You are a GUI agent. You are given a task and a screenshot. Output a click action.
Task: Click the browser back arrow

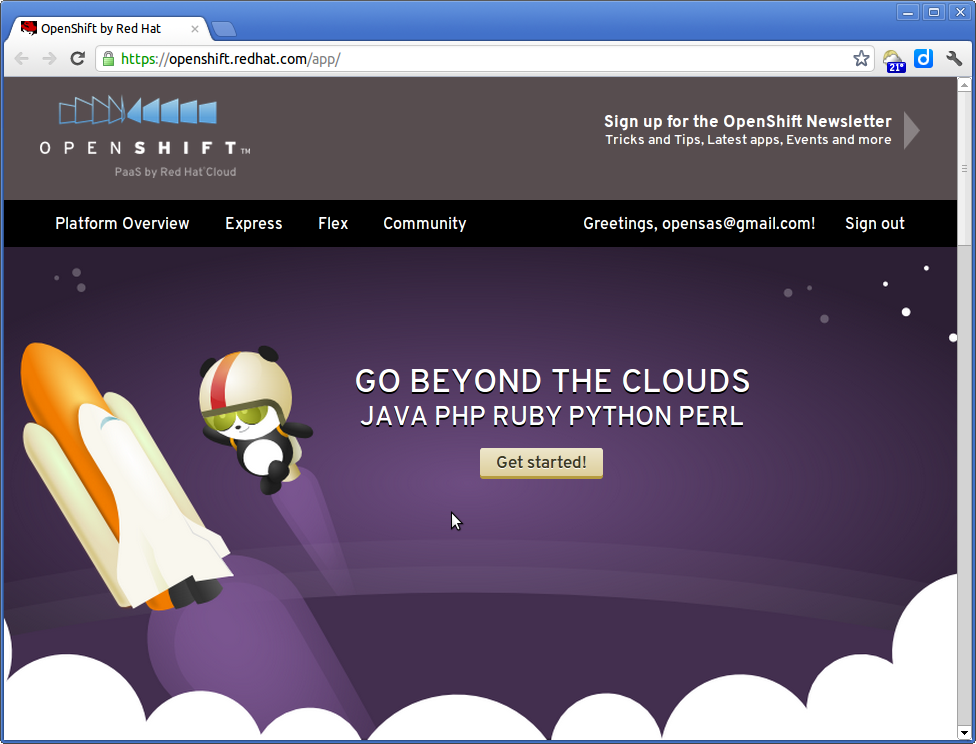(x=21, y=59)
